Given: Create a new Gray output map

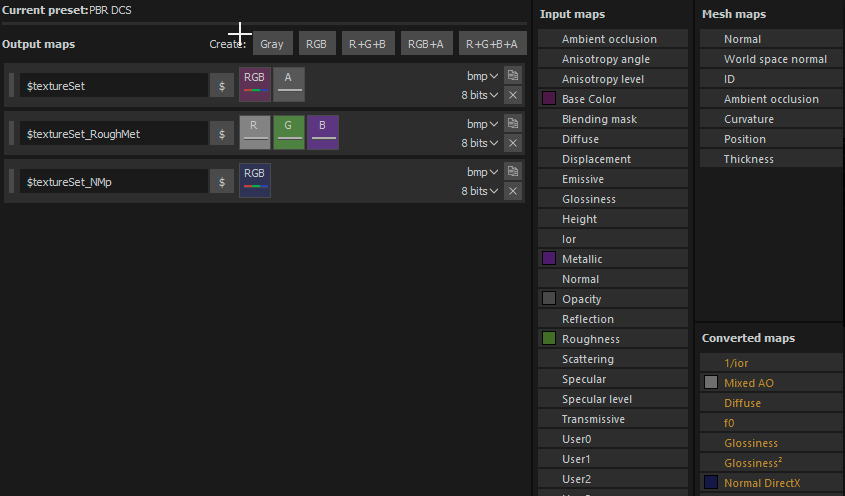Looking at the screenshot, I should (x=272, y=44).
